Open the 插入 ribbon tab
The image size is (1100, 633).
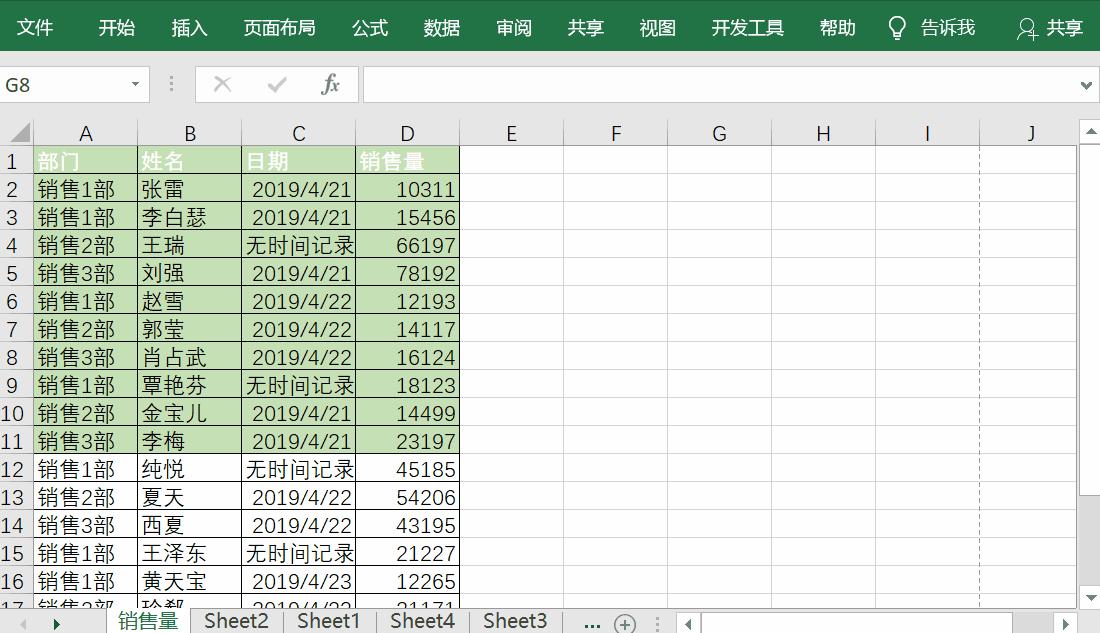[x=189, y=27]
